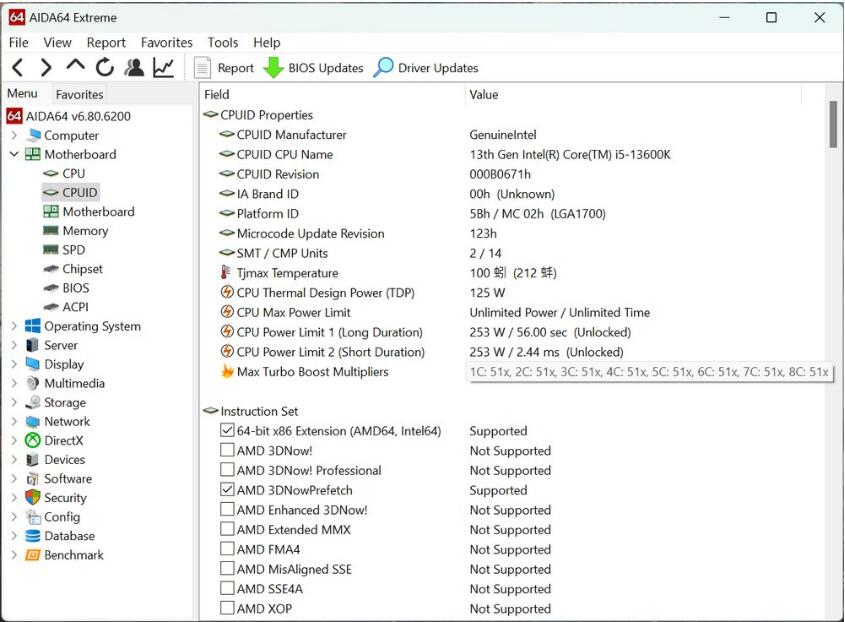Expand the Config tree node

tap(14, 517)
